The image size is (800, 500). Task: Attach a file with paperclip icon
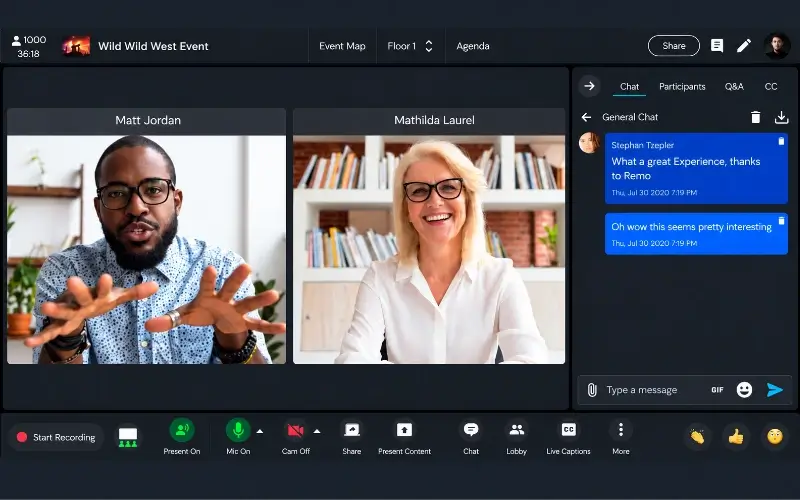click(x=592, y=390)
